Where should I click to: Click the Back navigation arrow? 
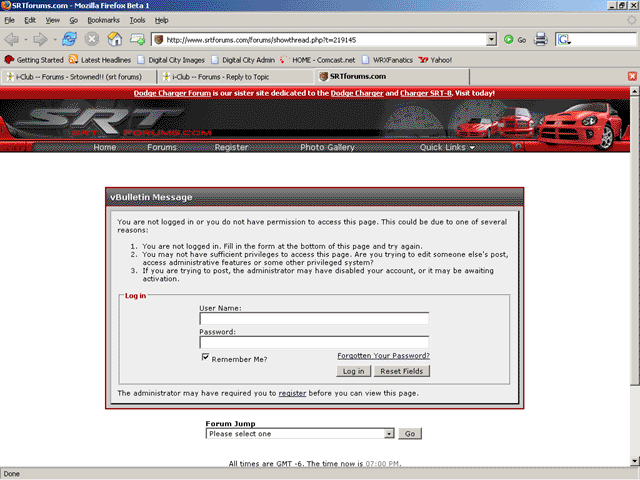pos(14,39)
